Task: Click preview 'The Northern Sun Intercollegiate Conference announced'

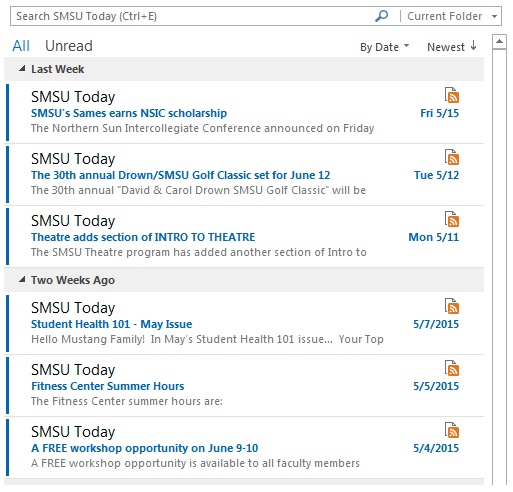Action: [202, 128]
